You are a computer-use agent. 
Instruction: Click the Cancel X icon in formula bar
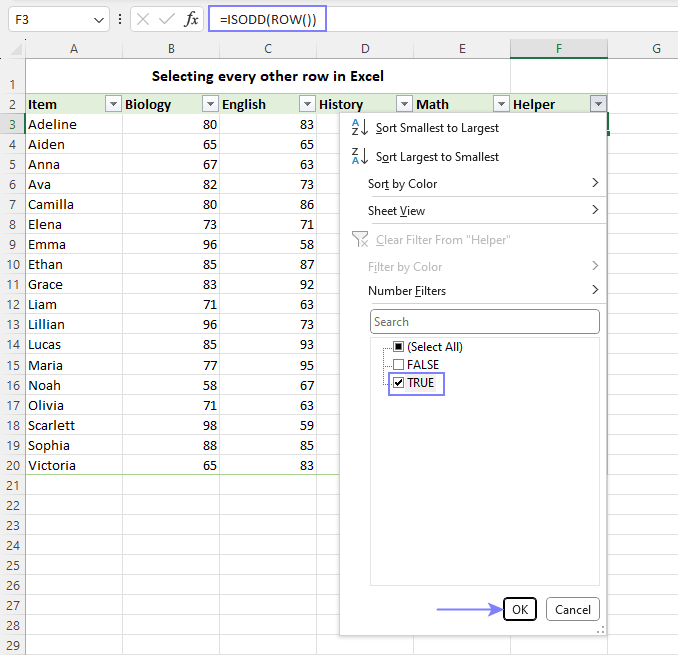[x=144, y=20]
